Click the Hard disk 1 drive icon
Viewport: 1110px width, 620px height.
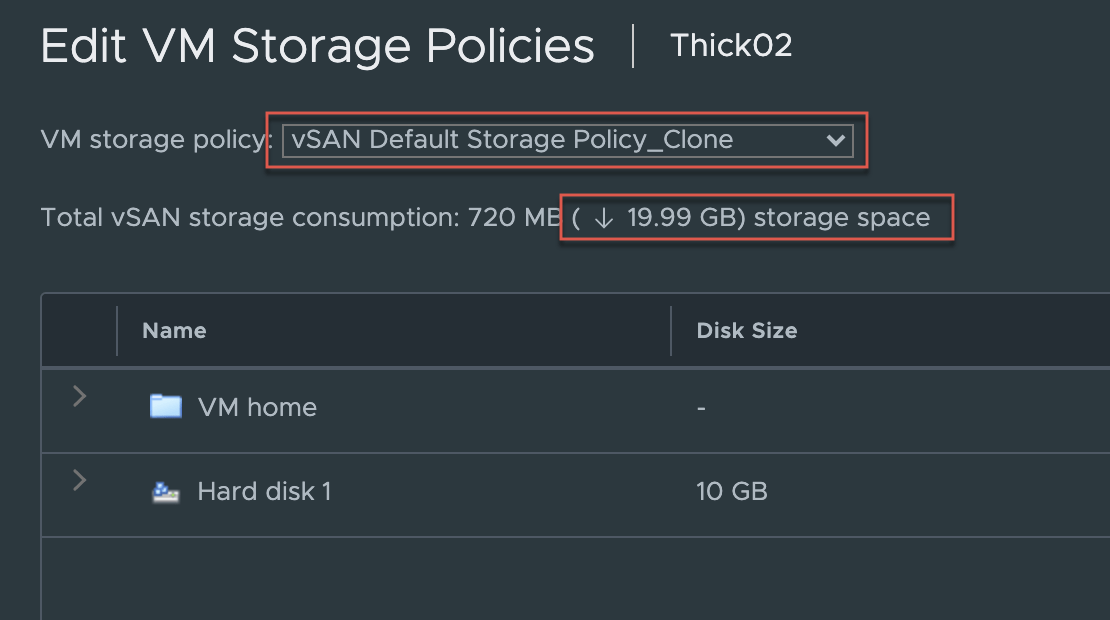[x=165, y=491]
